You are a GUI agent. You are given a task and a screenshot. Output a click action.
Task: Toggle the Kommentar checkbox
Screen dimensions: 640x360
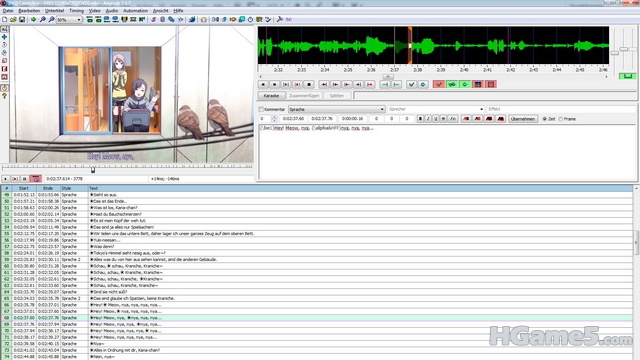click(x=261, y=109)
